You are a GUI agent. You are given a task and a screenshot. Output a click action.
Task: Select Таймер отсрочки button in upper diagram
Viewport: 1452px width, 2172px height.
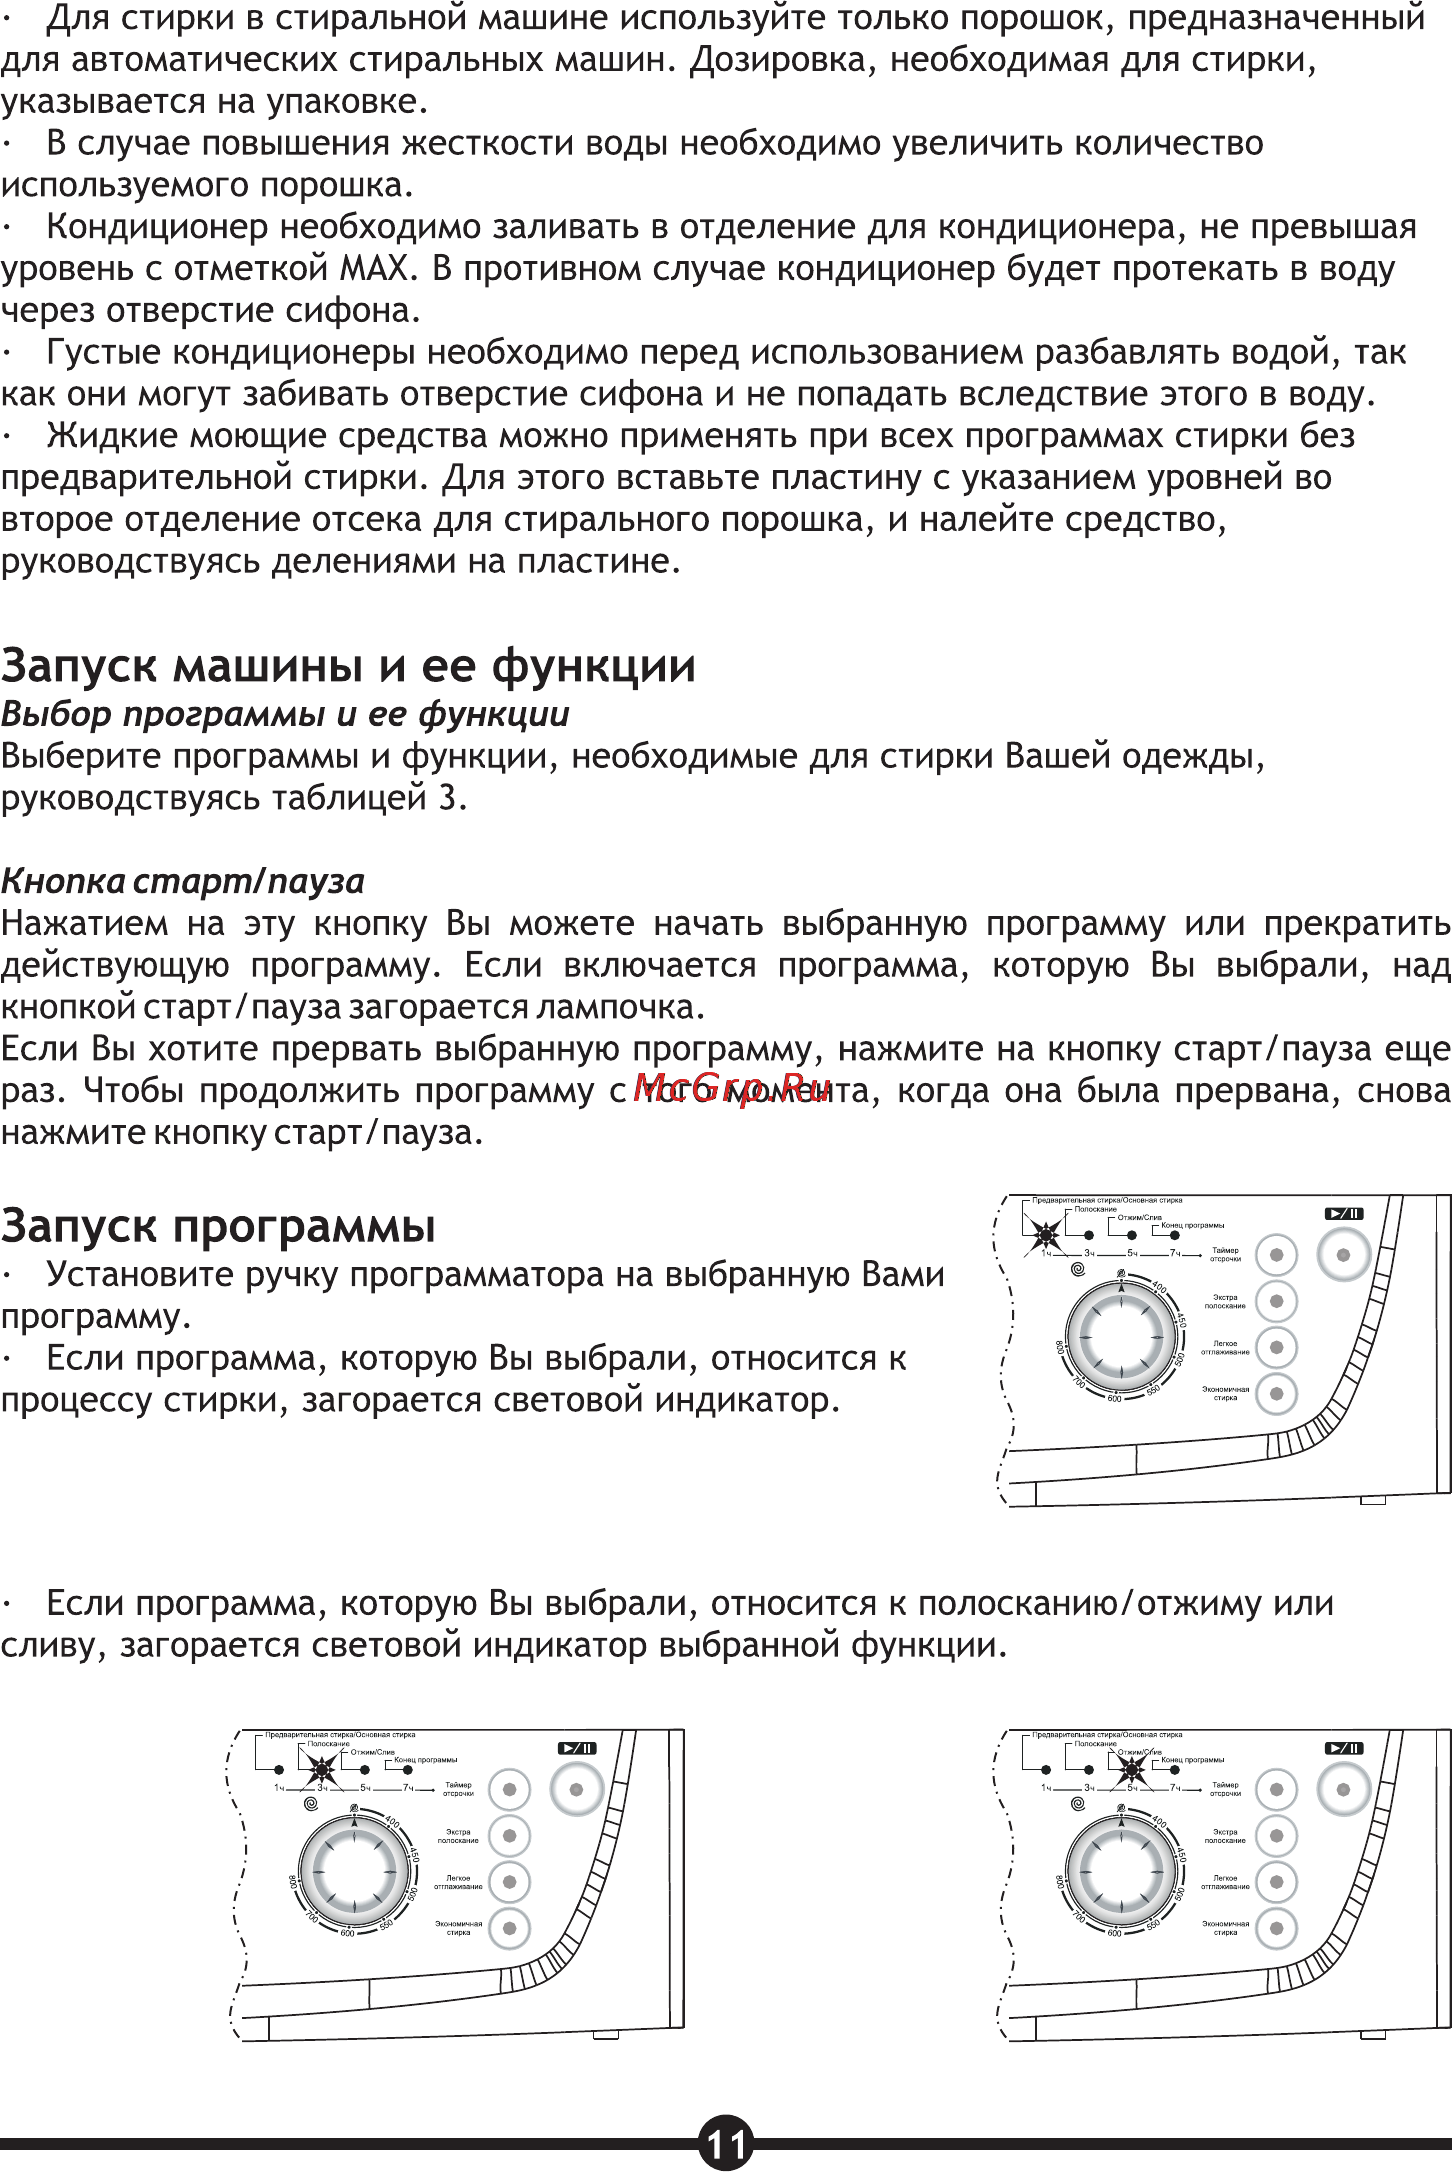coord(1276,1255)
